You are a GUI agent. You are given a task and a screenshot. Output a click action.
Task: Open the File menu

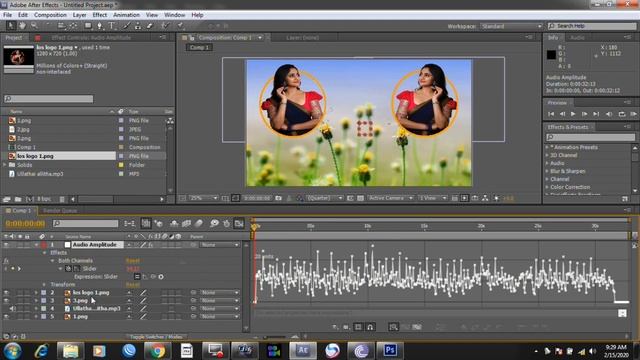pos(7,15)
